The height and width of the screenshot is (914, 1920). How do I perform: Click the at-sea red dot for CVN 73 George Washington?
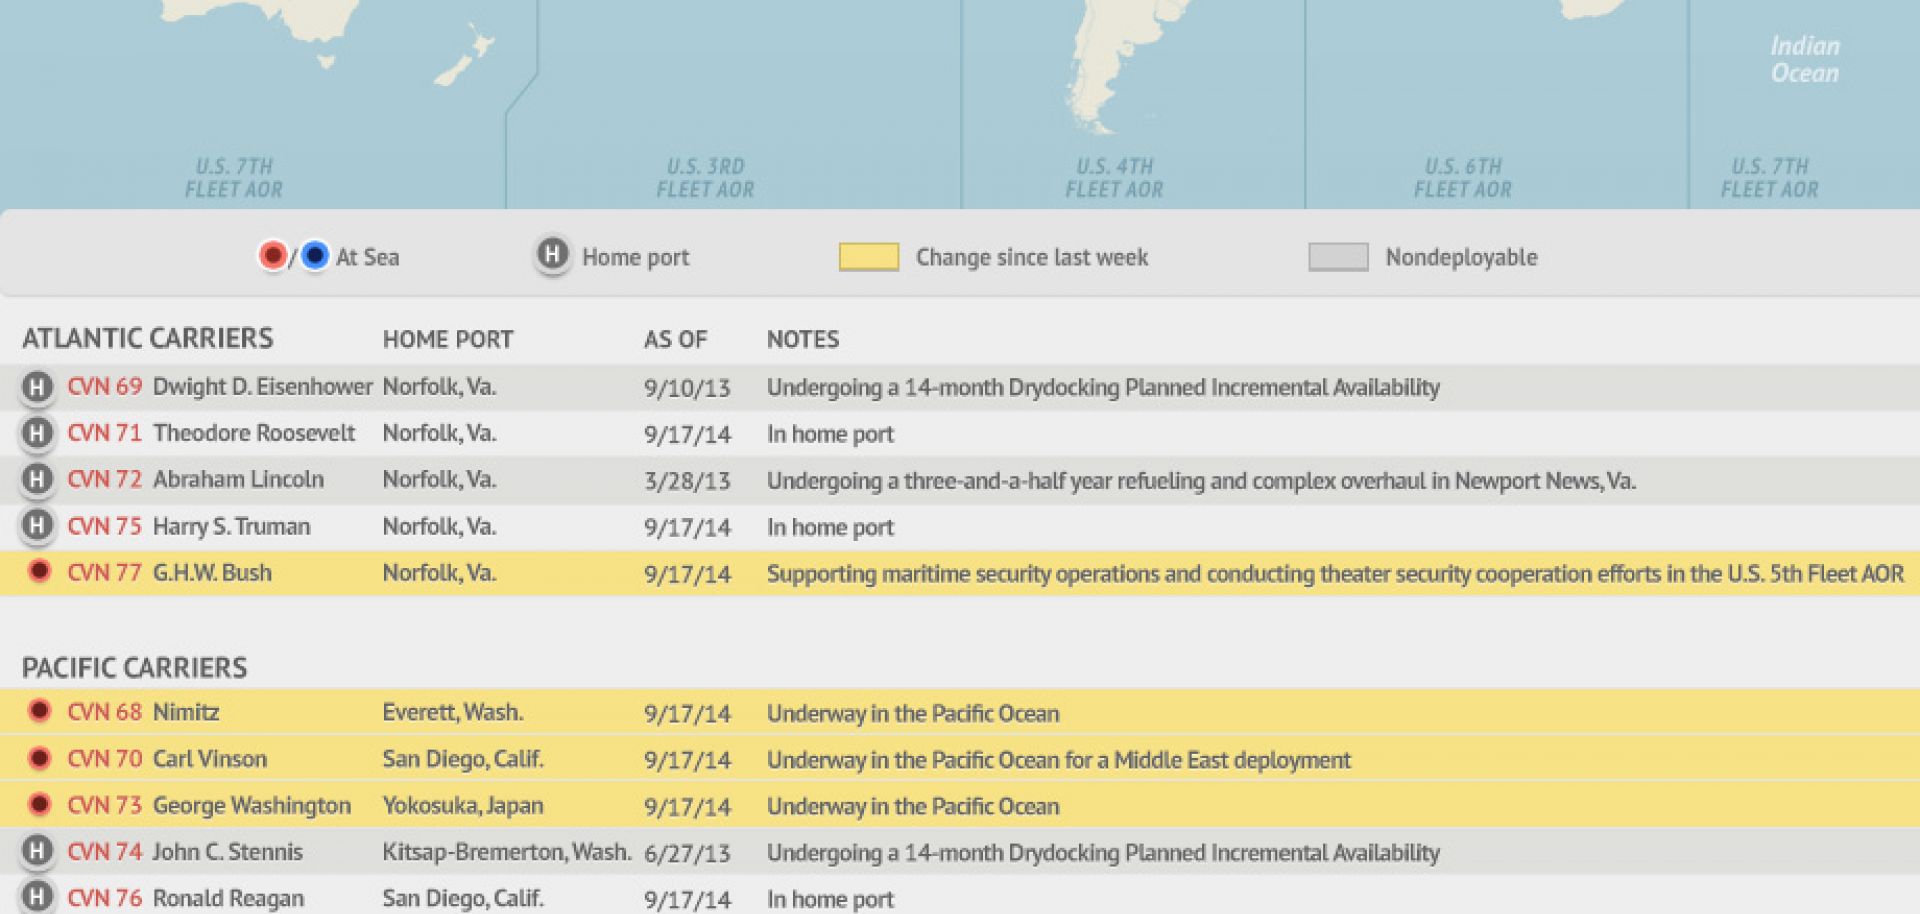pos(39,804)
